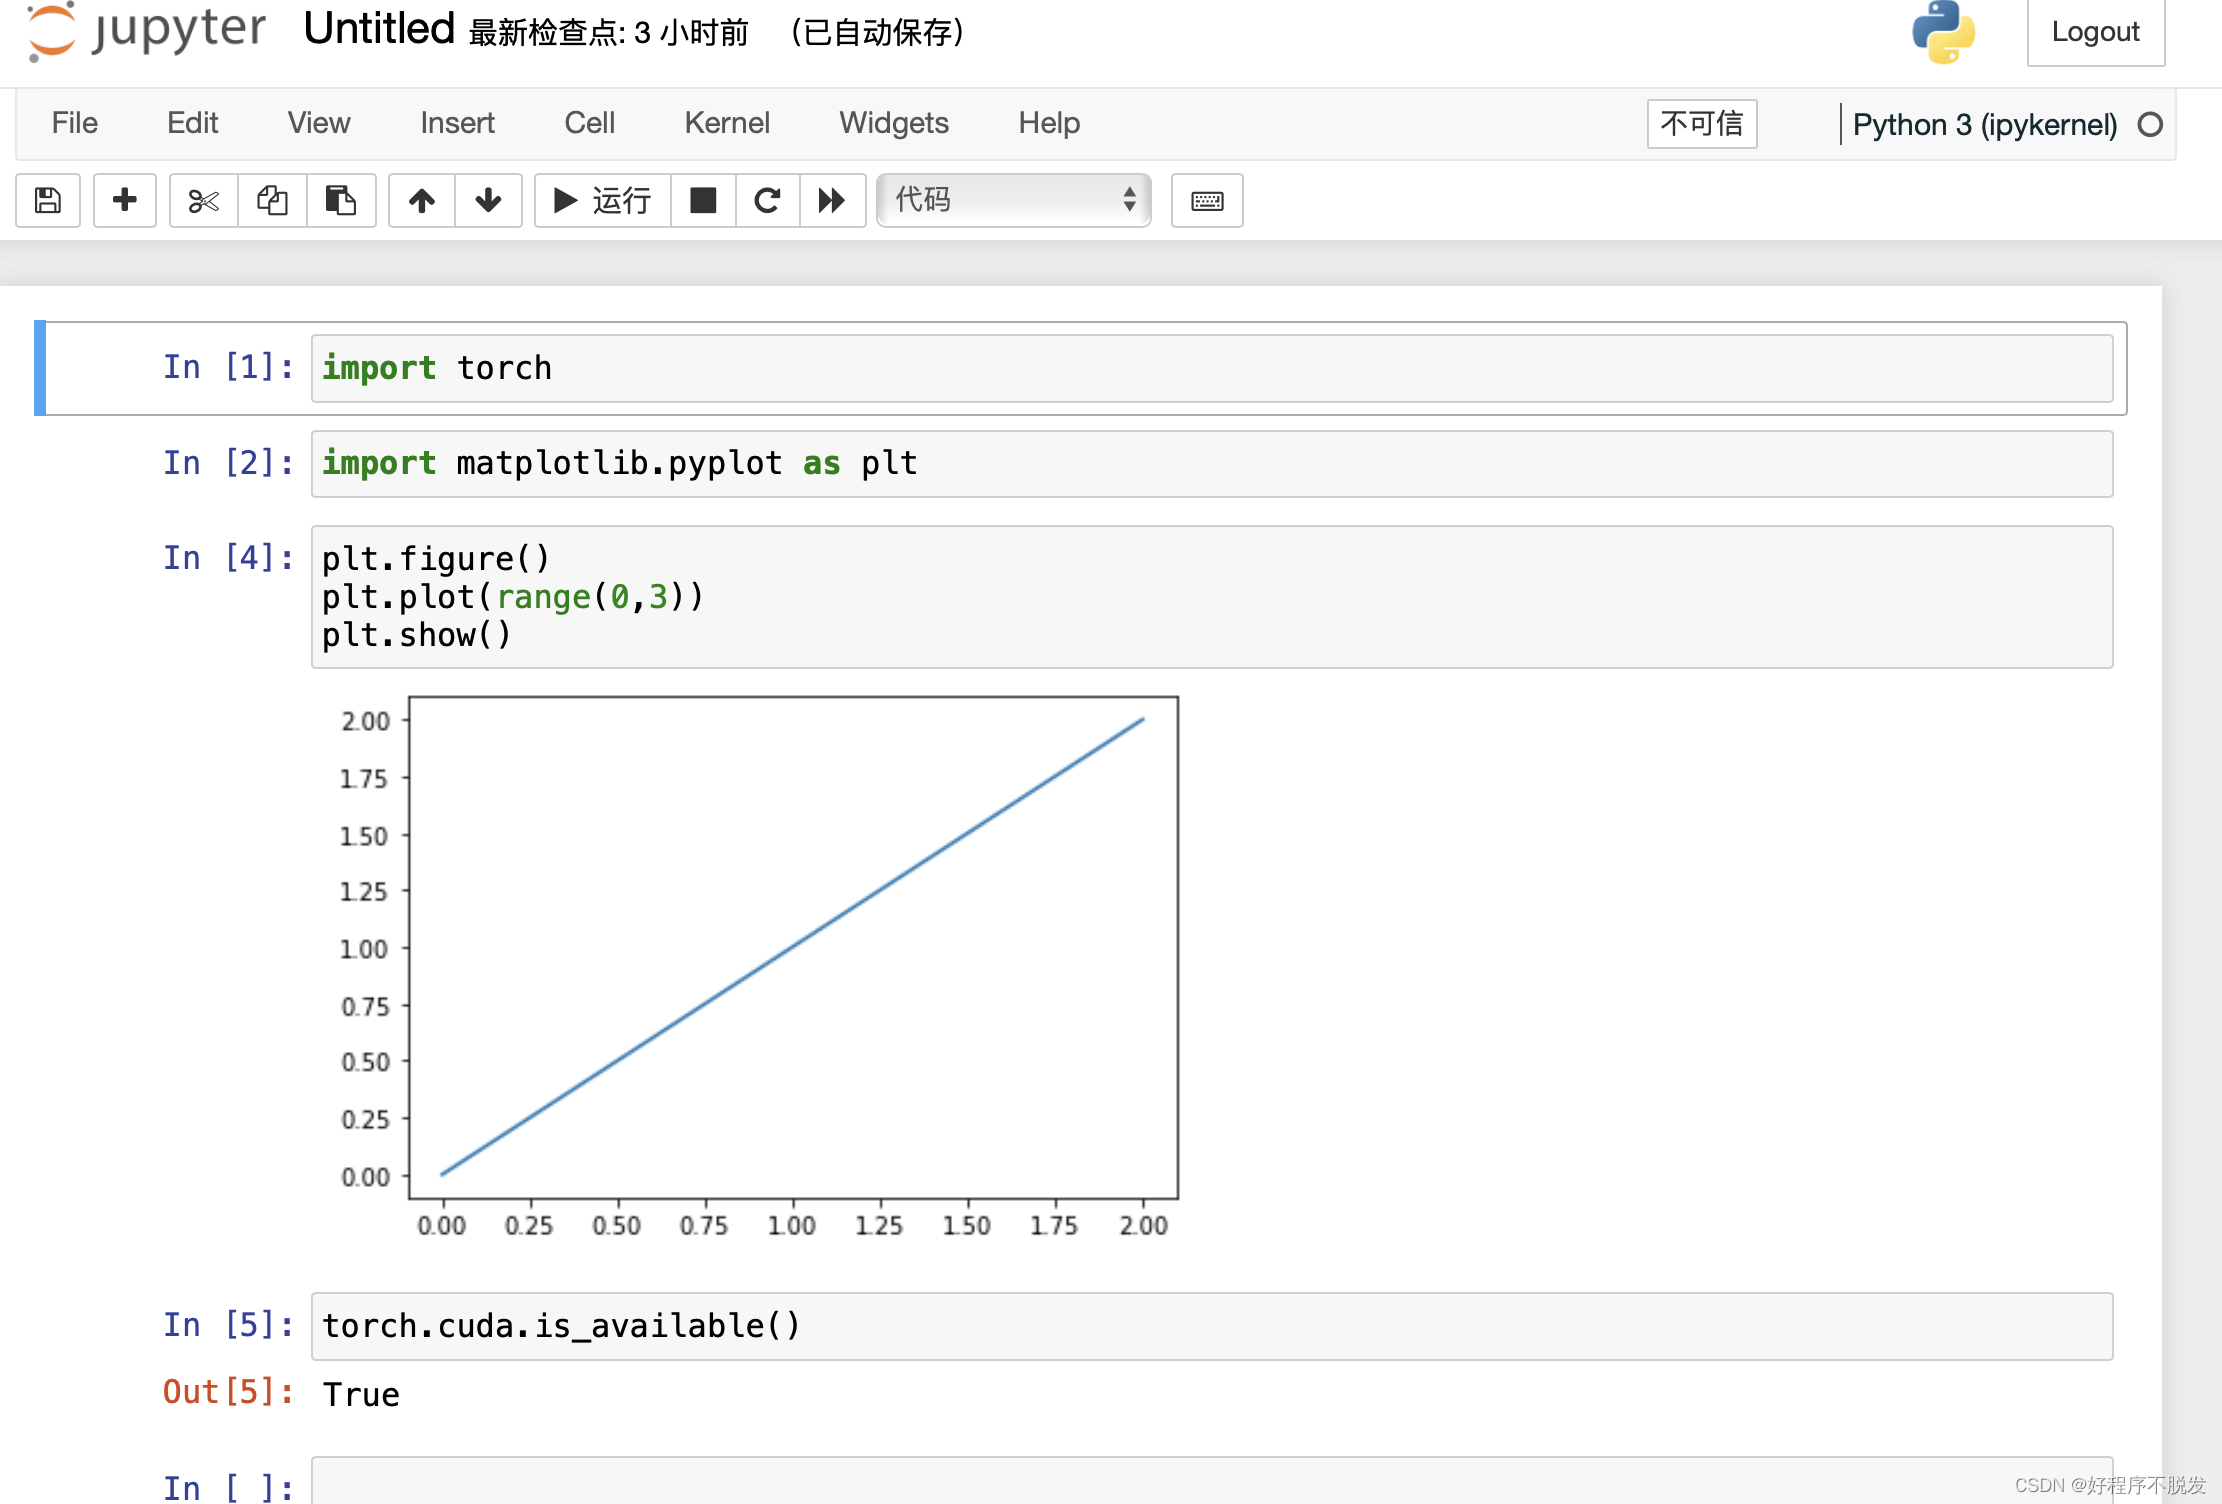Image resolution: width=2222 pixels, height=1504 pixels.
Task: Insert a new cell with plus icon
Action: click(125, 201)
